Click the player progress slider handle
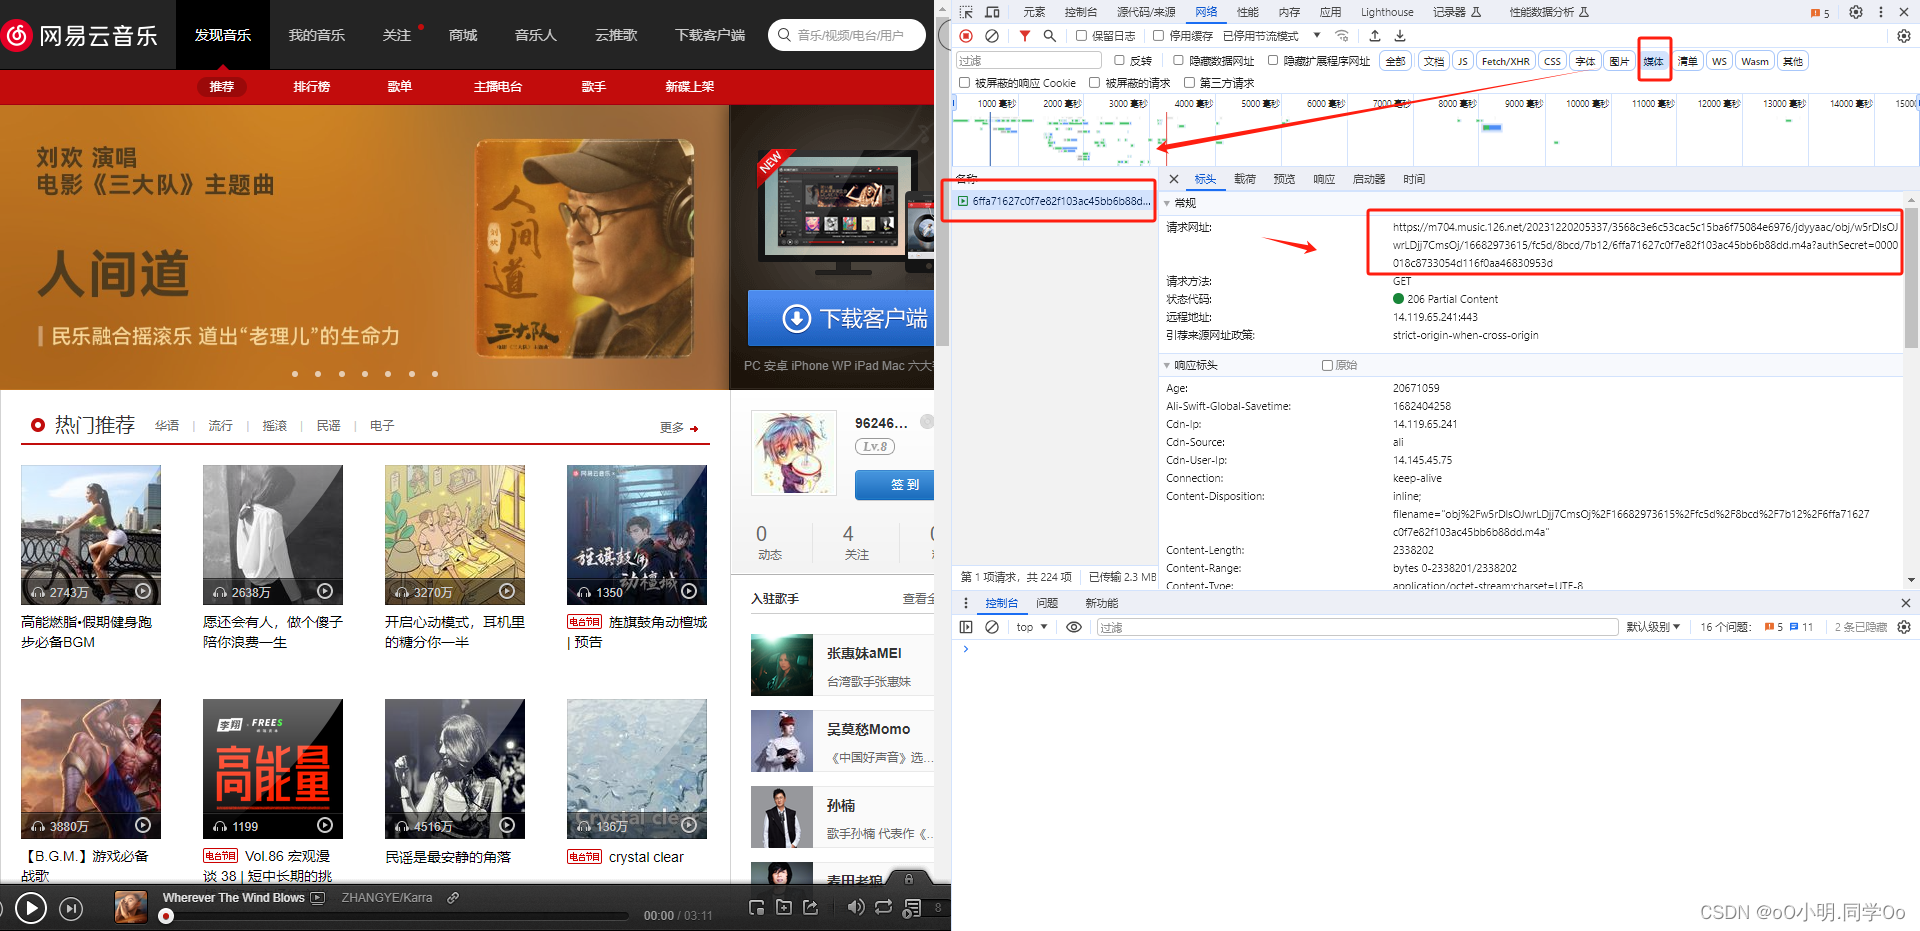Screen dimensions: 1920x931 click(166, 916)
